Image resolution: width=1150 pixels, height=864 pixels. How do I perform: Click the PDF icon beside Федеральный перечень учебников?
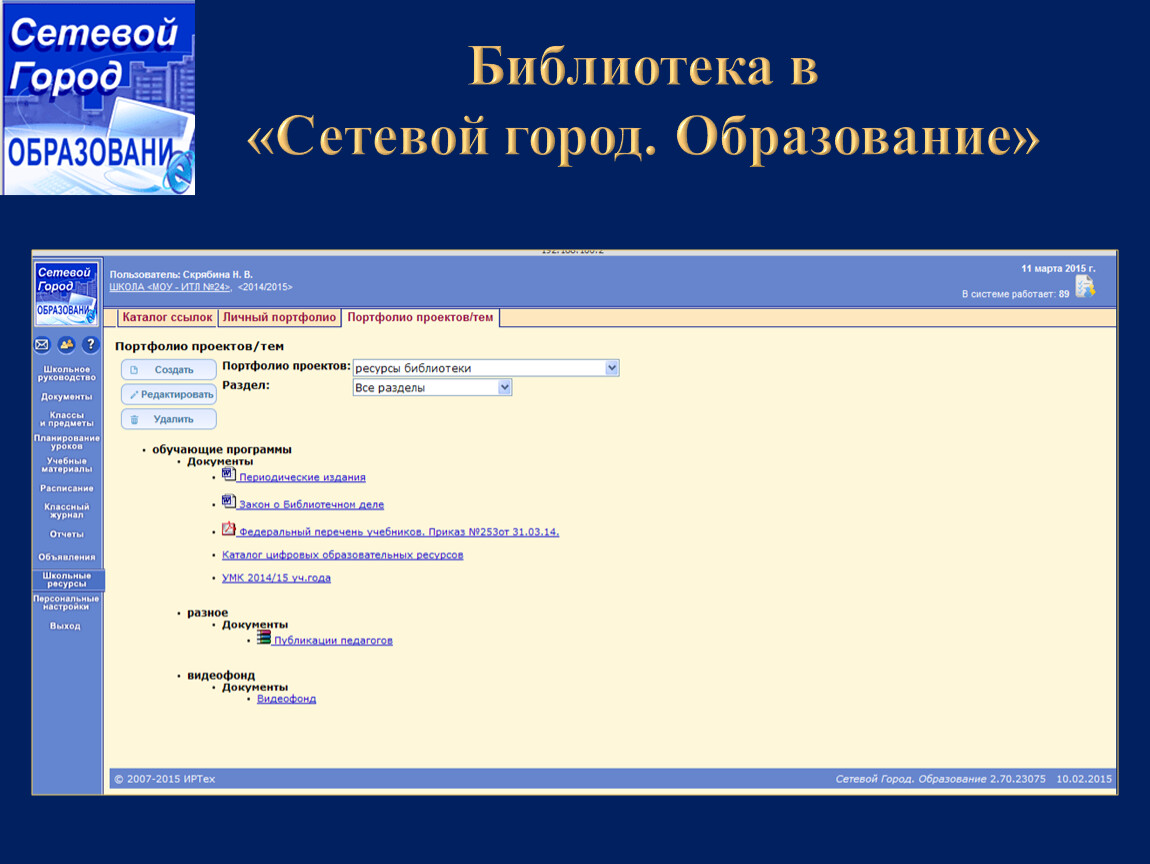click(228, 529)
